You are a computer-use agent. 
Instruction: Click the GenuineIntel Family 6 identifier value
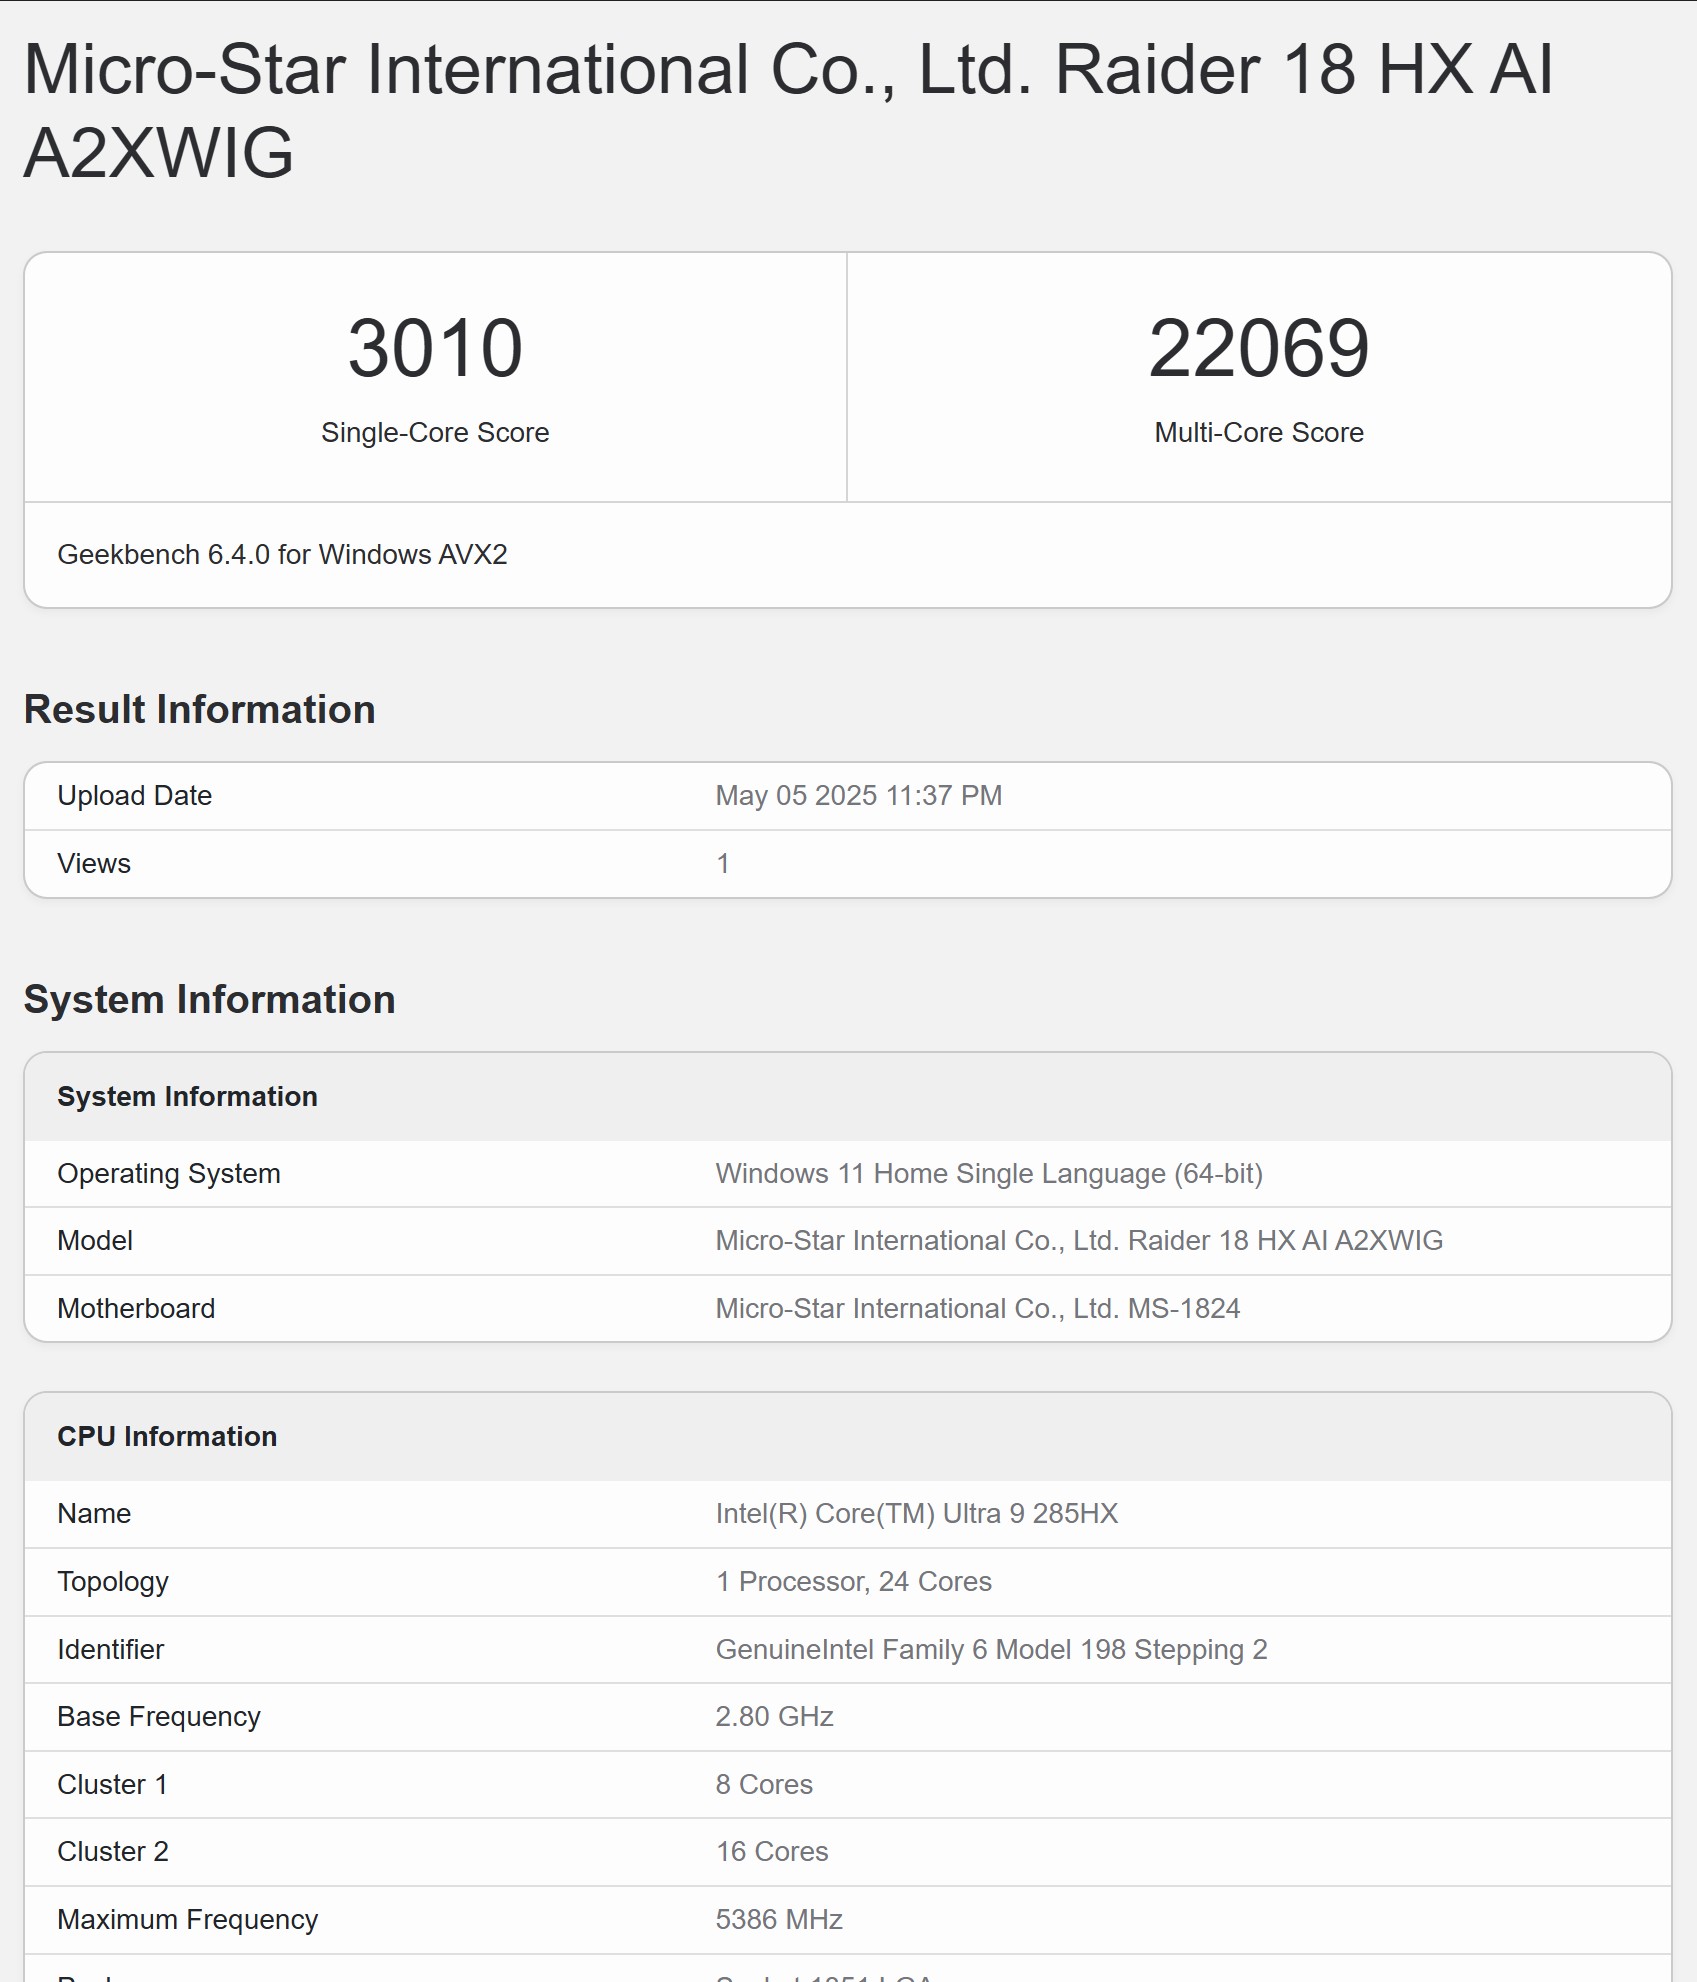(x=990, y=1649)
